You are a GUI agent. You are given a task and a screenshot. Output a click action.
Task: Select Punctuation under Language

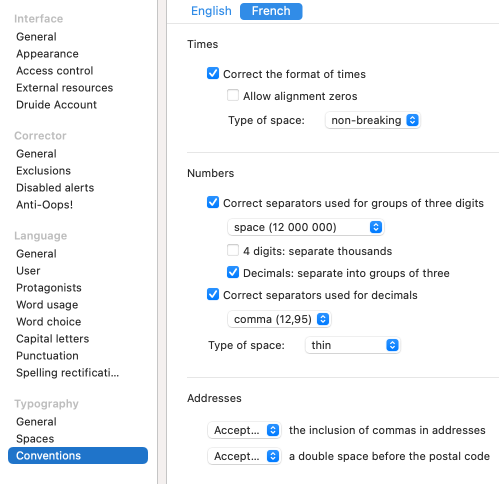pos(47,356)
